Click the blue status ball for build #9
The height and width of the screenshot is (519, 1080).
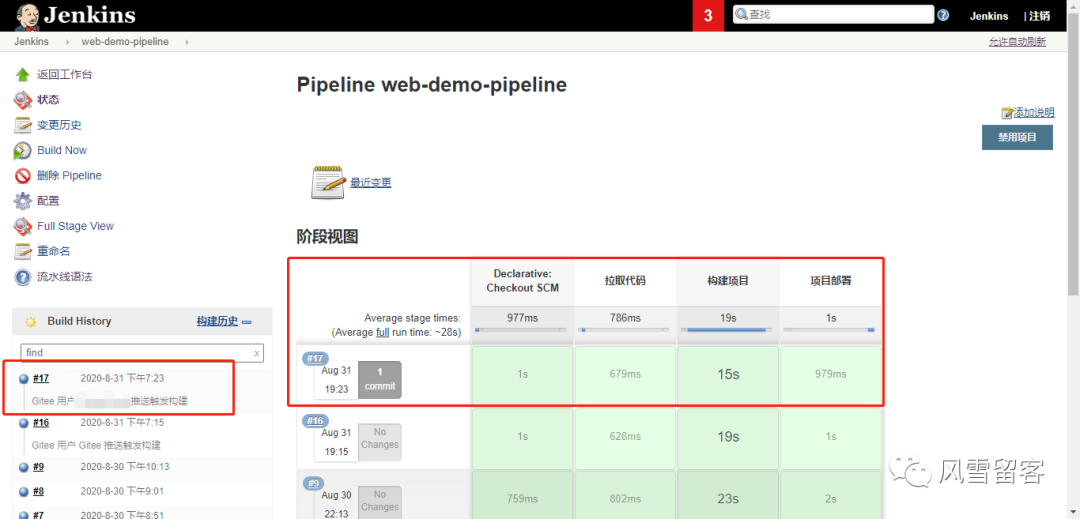[x=23, y=467]
